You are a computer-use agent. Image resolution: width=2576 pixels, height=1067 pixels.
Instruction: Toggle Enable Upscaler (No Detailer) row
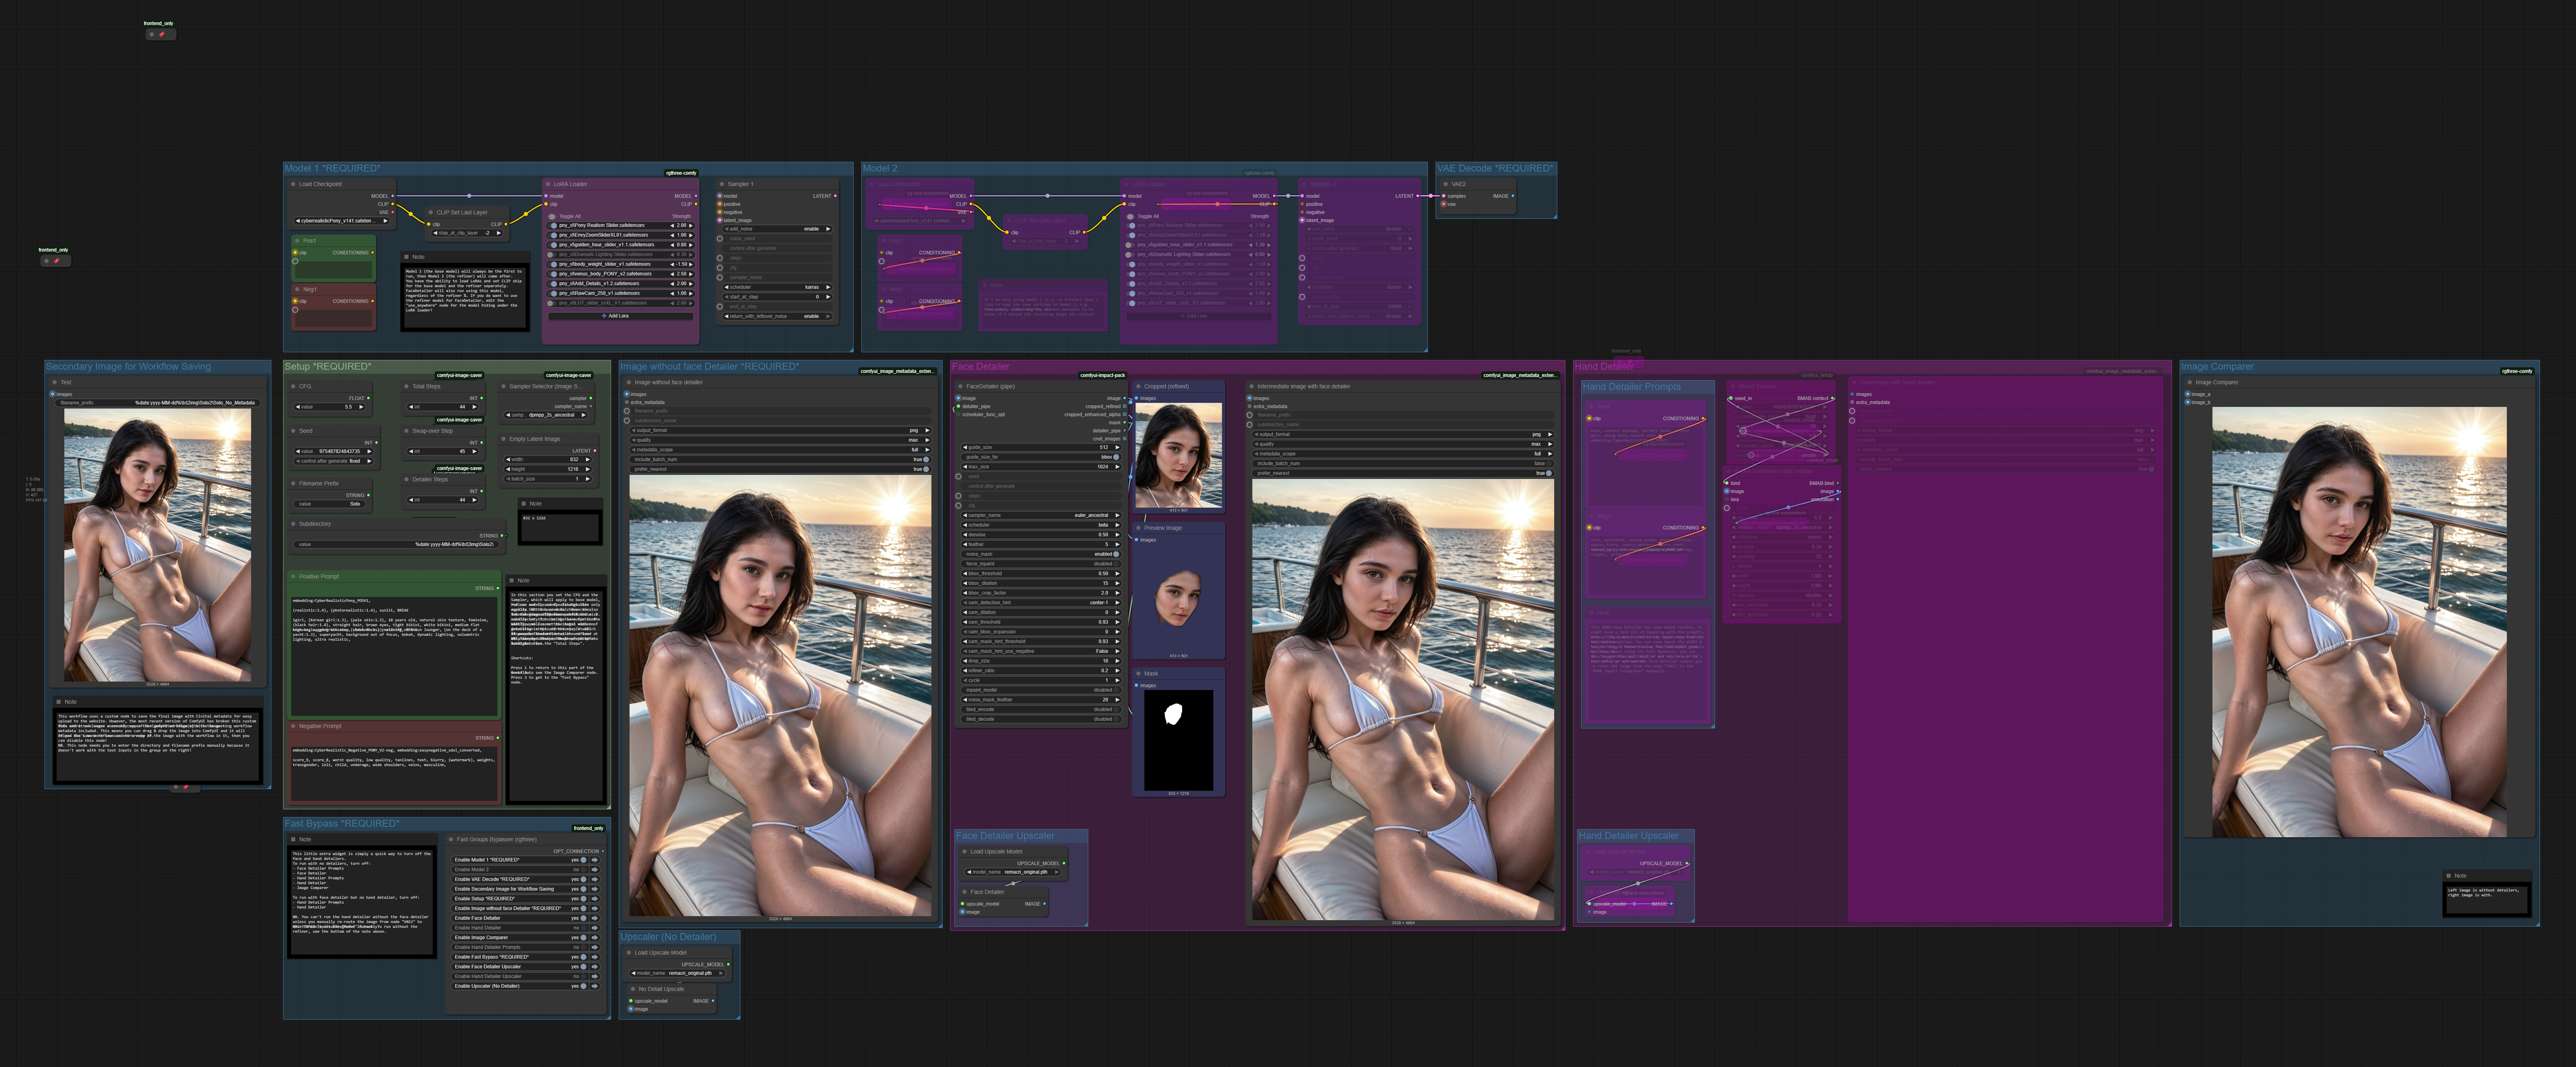tap(584, 986)
